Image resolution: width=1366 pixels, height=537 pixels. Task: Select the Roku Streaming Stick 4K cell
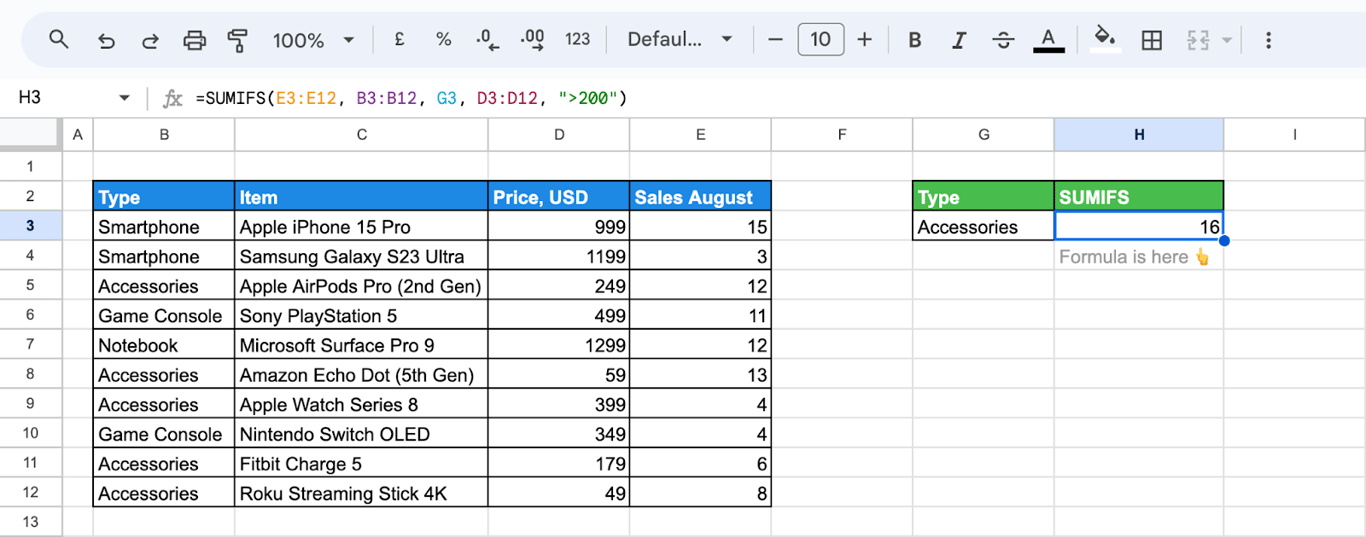tap(362, 493)
